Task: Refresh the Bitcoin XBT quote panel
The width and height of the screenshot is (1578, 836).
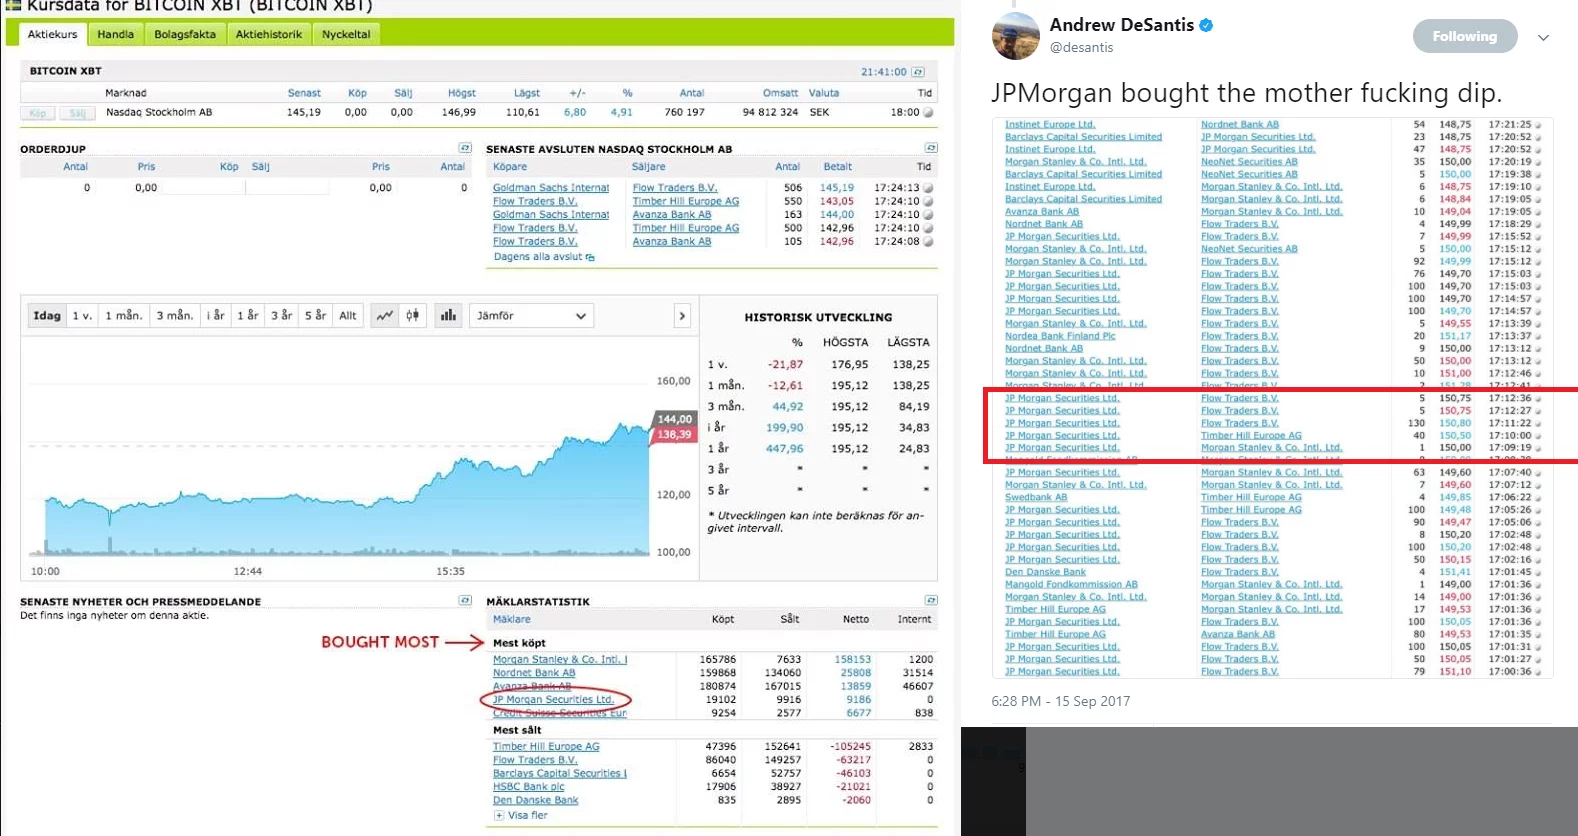Action: click(x=918, y=72)
